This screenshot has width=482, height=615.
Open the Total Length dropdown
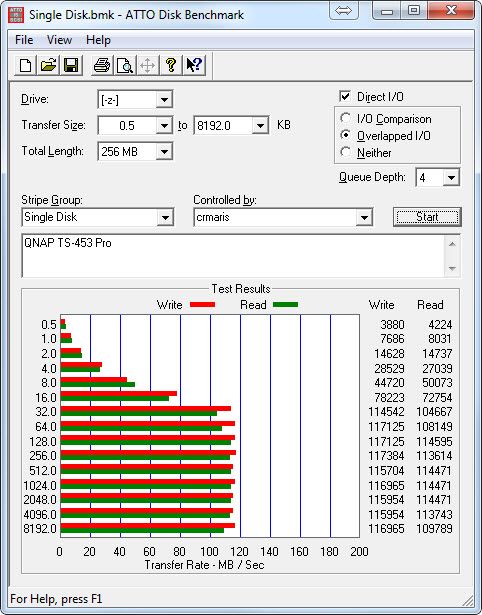tap(164, 152)
